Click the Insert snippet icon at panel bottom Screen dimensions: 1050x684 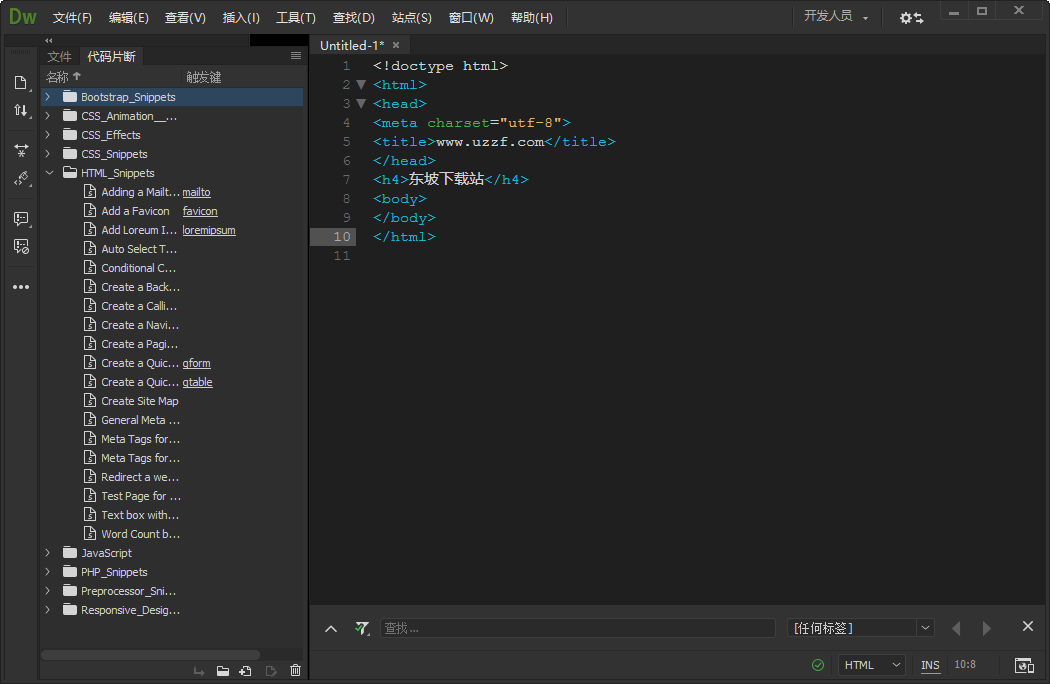point(199,671)
